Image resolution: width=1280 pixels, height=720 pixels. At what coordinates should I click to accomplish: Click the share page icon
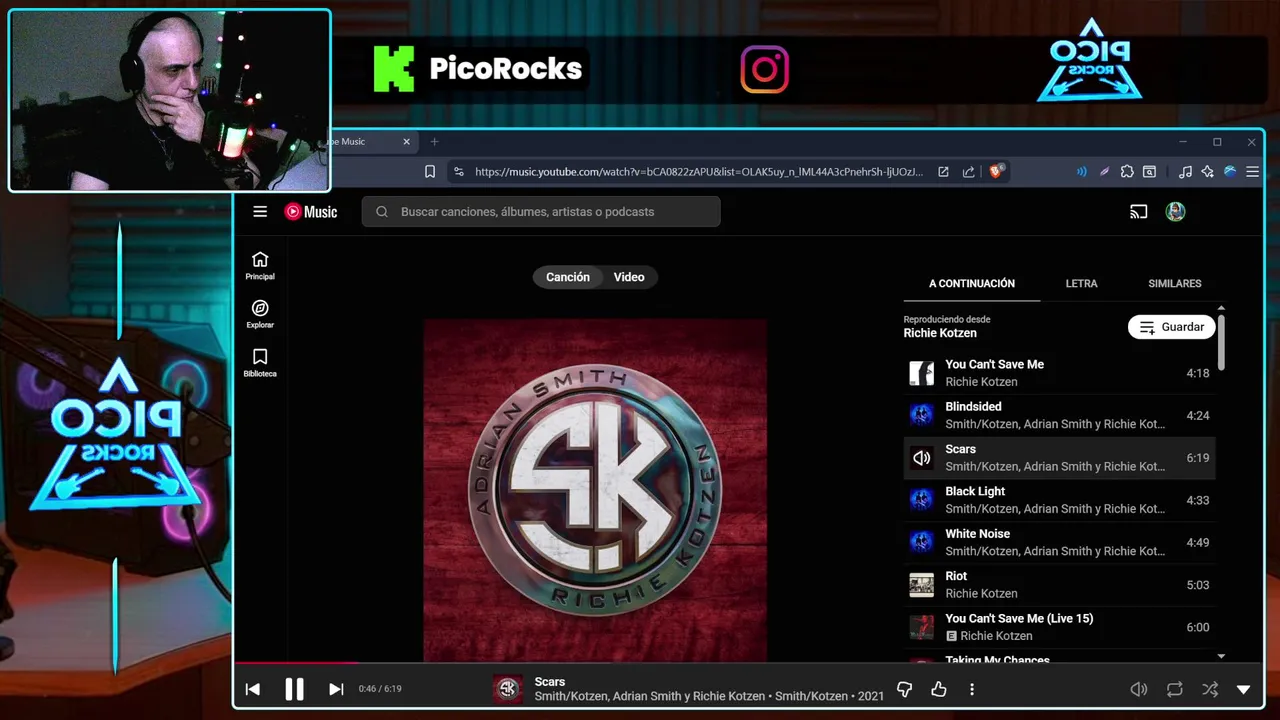click(x=968, y=172)
